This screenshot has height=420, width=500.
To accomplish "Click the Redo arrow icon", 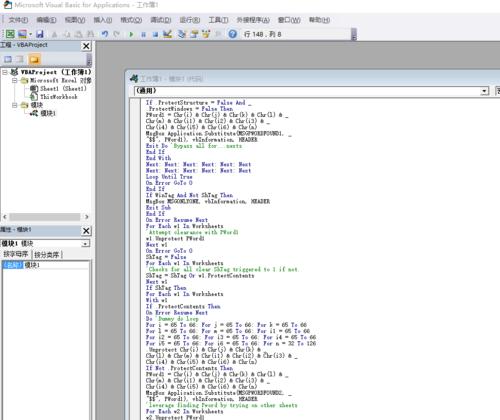I will click(x=116, y=34).
